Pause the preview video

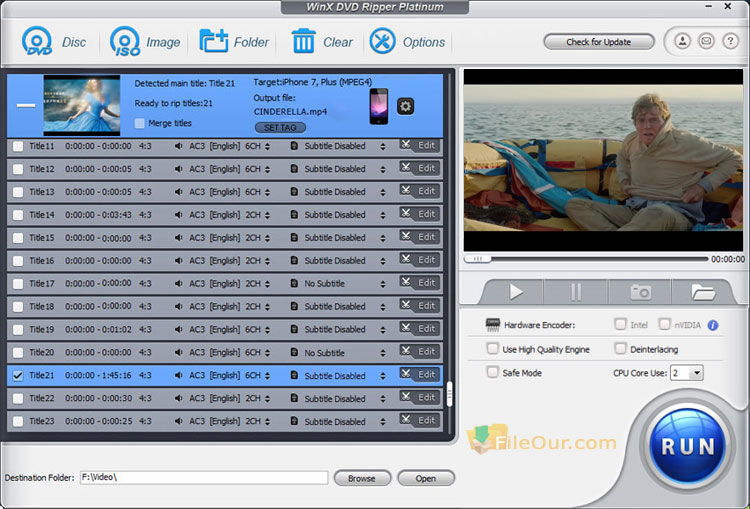click(576, 292)
